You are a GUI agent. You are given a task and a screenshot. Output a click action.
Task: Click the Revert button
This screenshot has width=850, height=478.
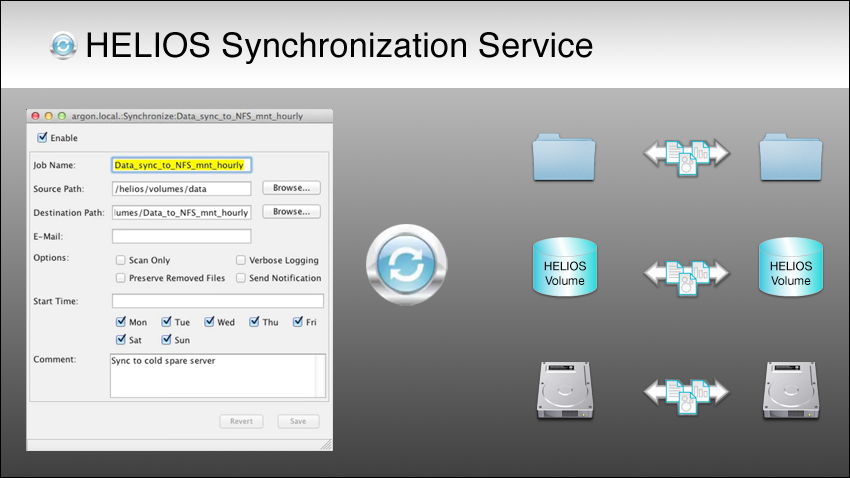(x=241, y=421)
